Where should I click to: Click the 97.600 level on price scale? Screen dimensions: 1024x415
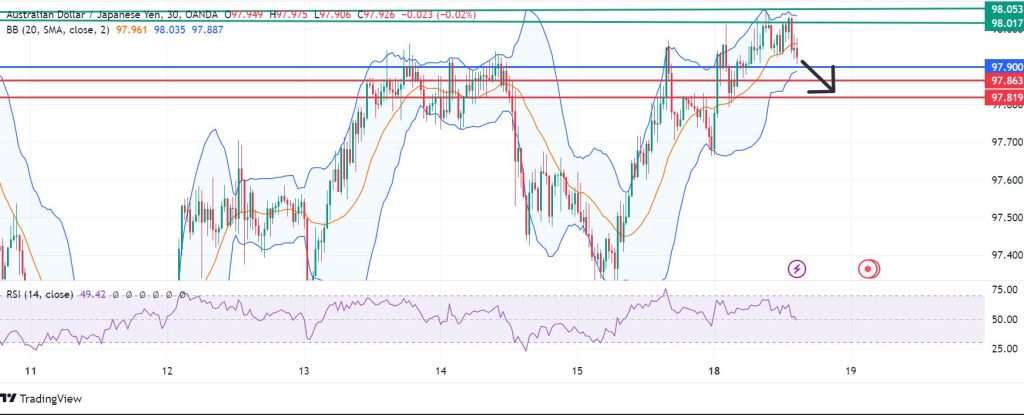pyautogui.click(x=1002, y=180)
